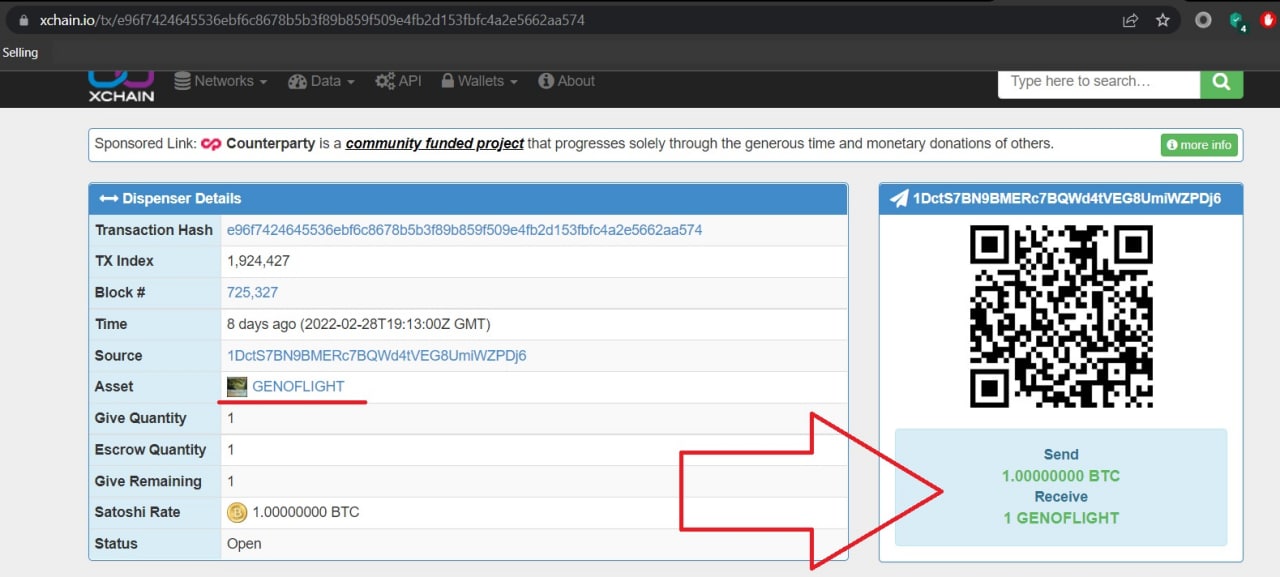Screen dimensions: 1280x577
Task: Bookmark this page with the star icon
Action: tap(1162, 20)
